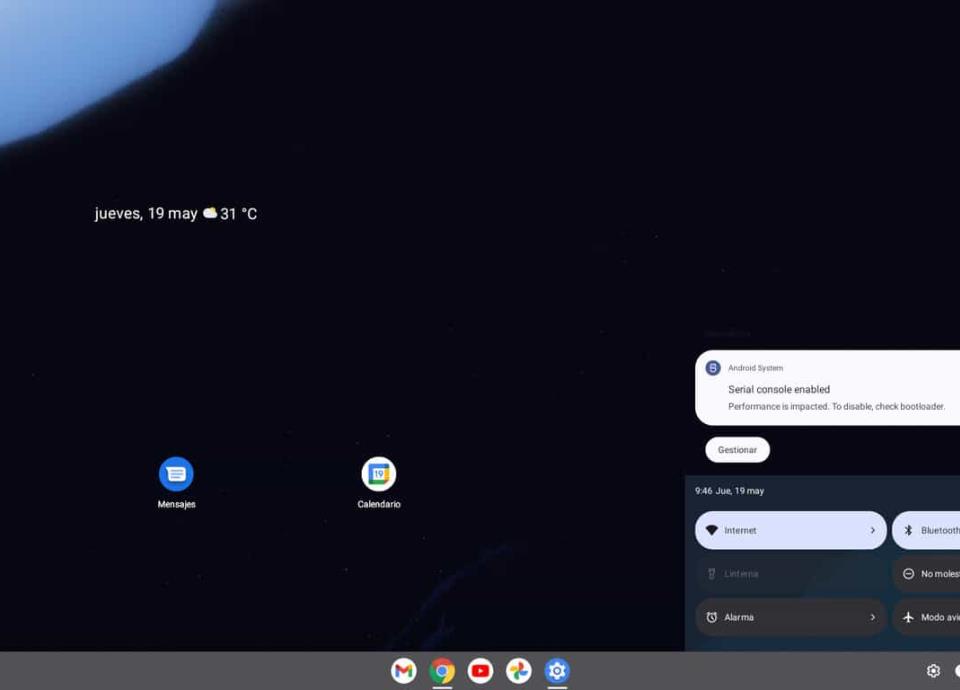Open the Settings app in taskbar
The height and width of the screenshot is (690, 960).
tap(557, 671)
